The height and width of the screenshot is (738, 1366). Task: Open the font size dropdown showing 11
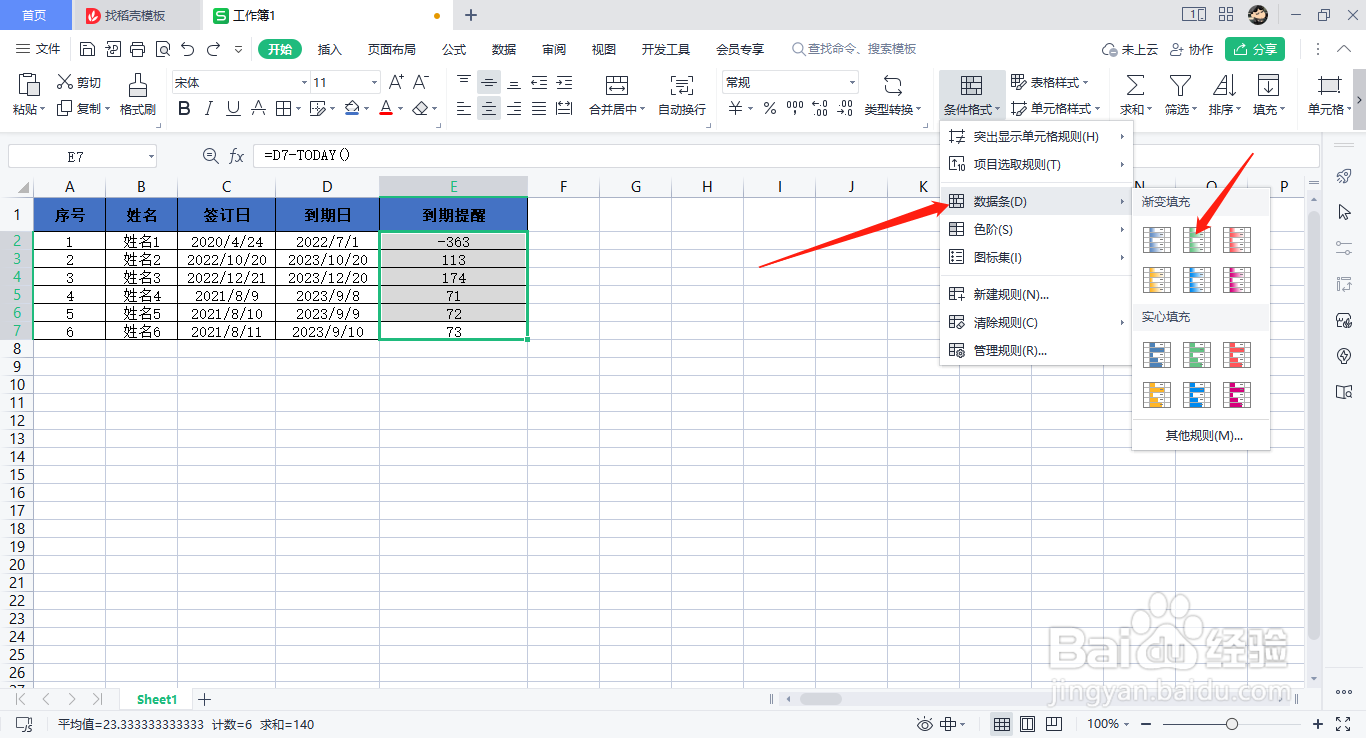375,82
